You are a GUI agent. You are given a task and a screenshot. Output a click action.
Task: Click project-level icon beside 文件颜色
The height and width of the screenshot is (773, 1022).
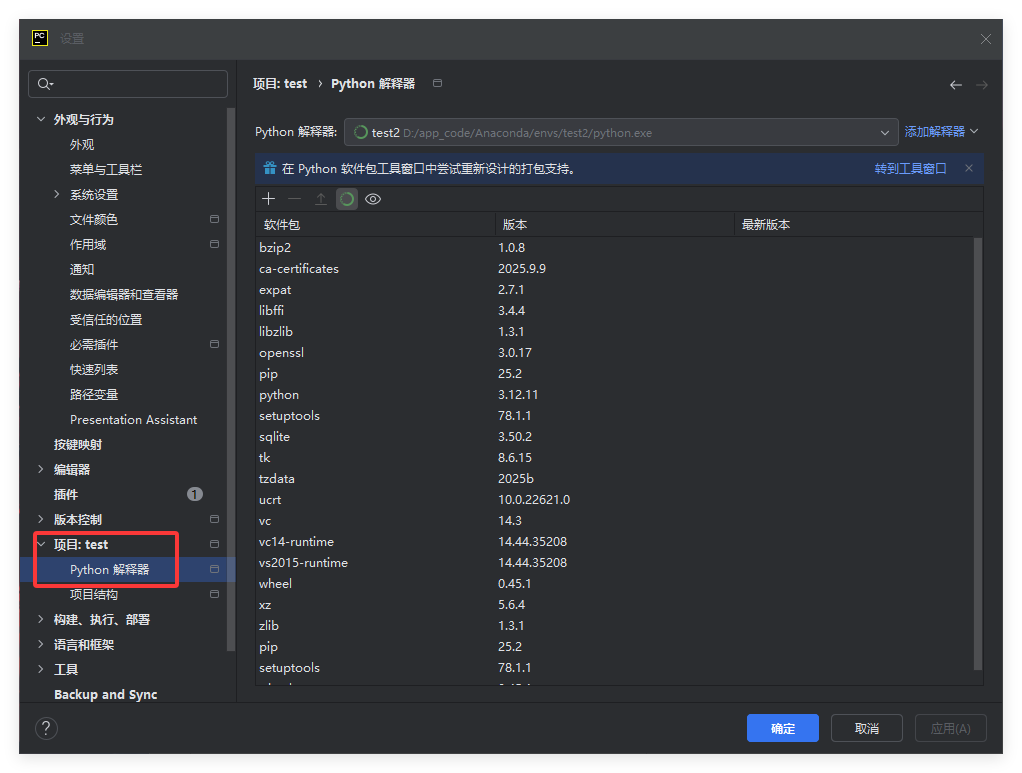click(214, 219)
